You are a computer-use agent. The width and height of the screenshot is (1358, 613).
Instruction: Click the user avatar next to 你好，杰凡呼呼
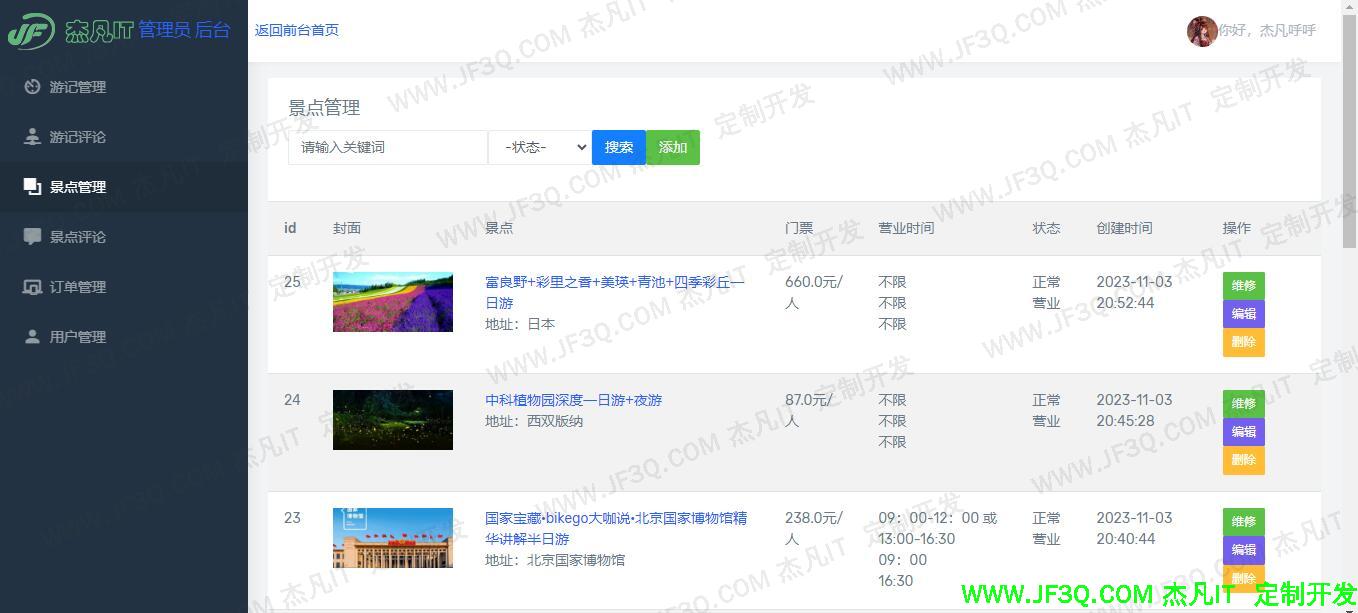[1202, 30]
